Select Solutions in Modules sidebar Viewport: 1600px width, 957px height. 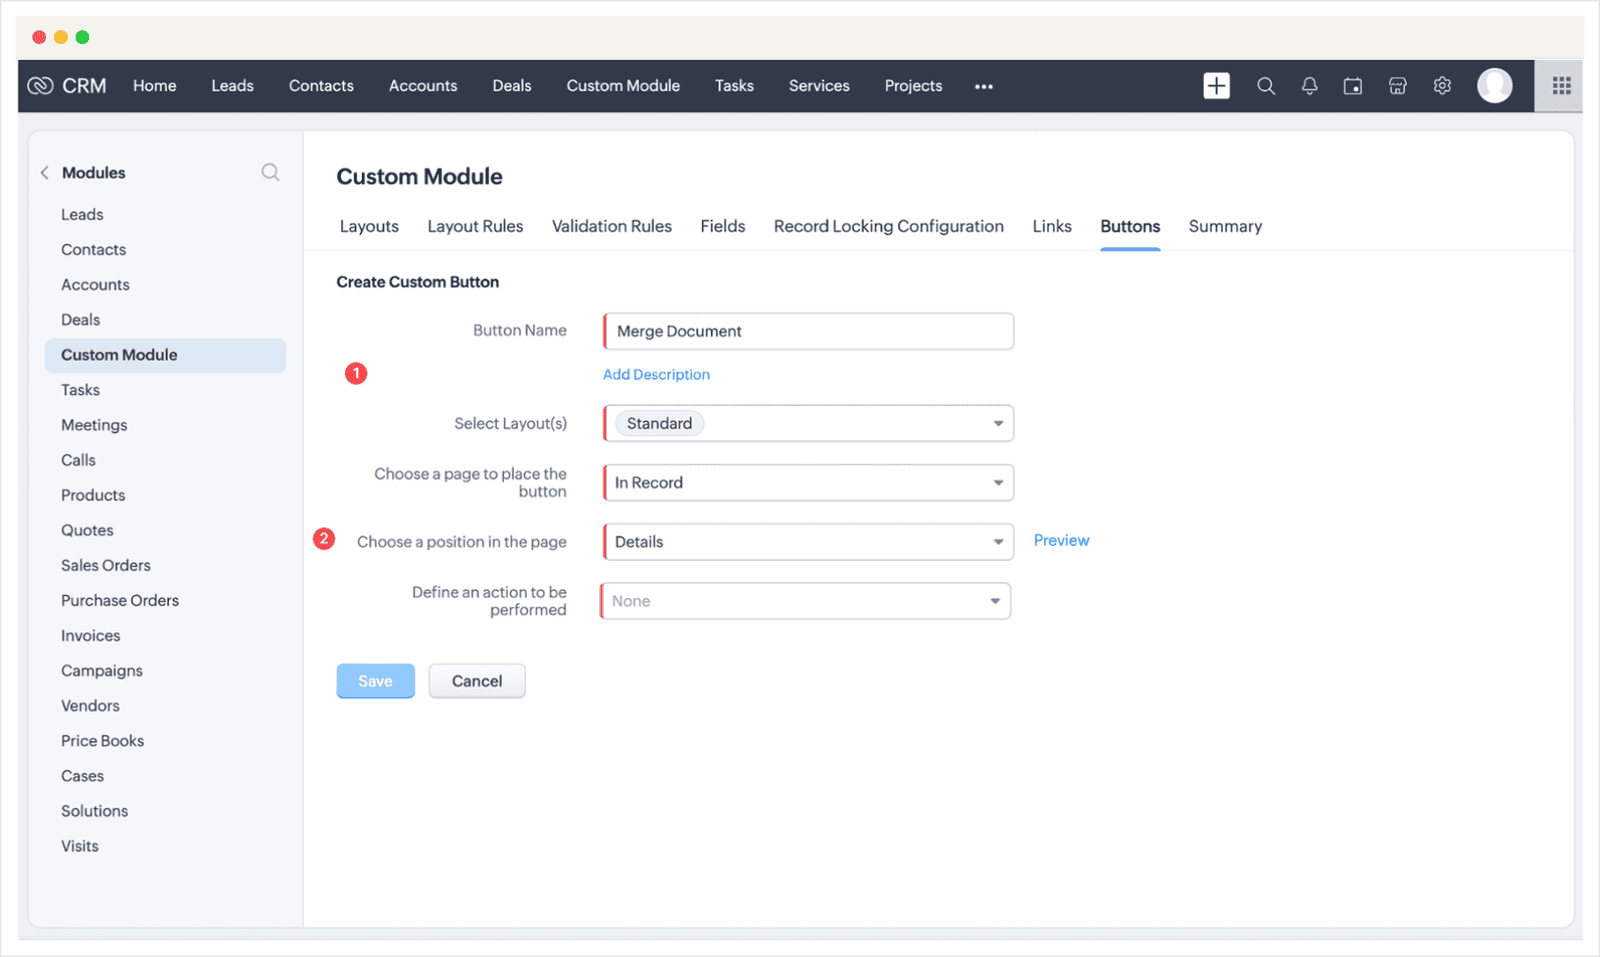click(94, 811)
